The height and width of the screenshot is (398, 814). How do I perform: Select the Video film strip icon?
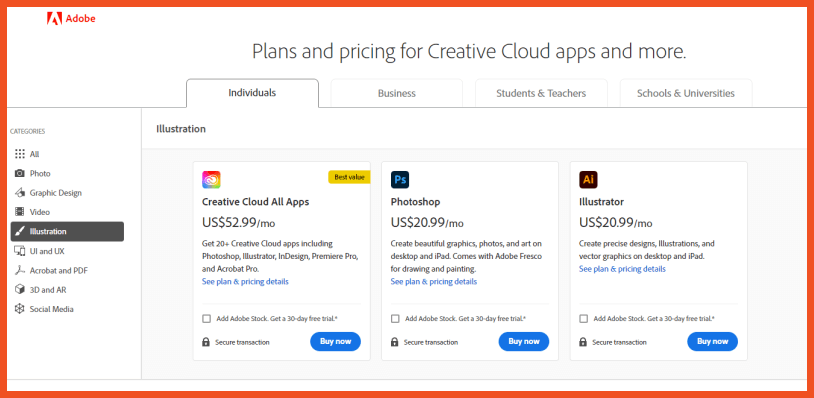pyautogui.click(x=20, y=212)
